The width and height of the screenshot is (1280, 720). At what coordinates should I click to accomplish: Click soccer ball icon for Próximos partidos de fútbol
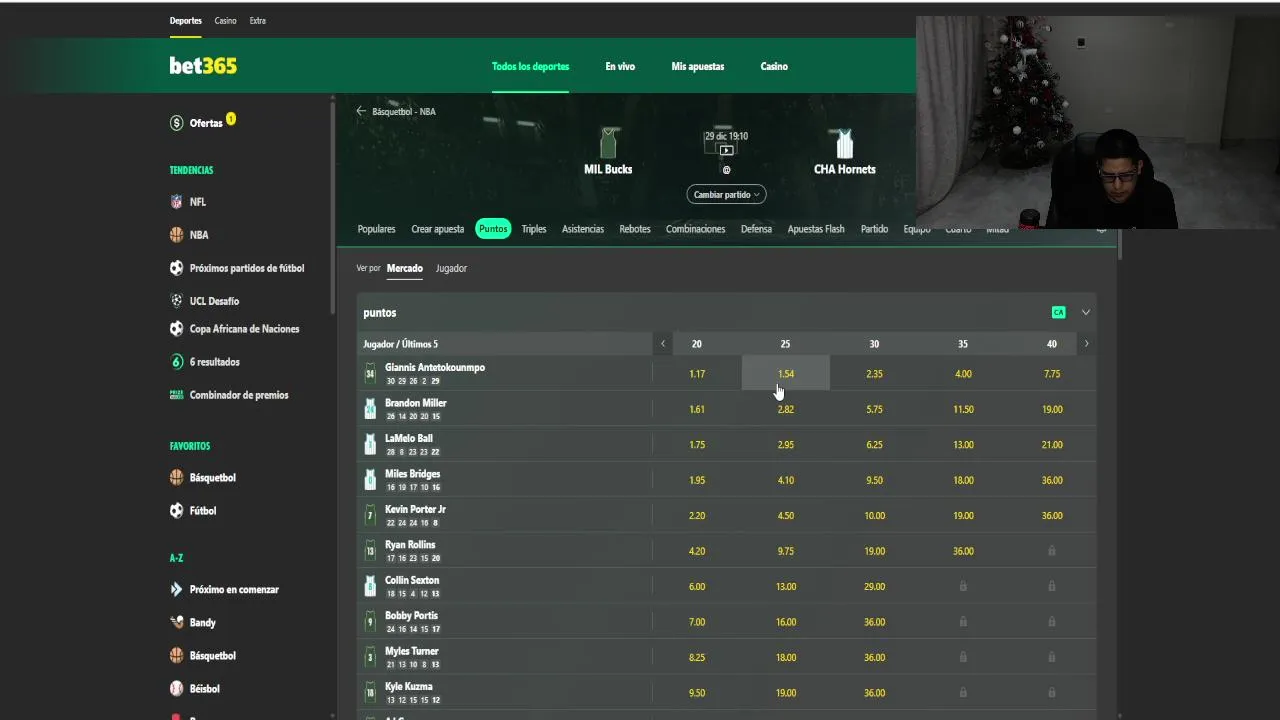(177, 268)
